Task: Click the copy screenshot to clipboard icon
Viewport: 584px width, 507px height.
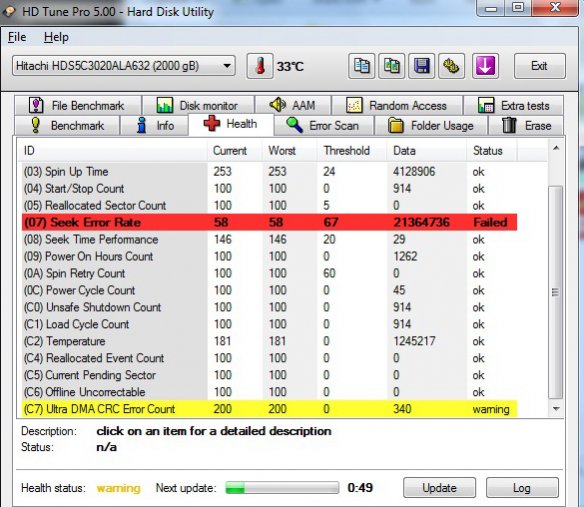Action: point(391,66)
